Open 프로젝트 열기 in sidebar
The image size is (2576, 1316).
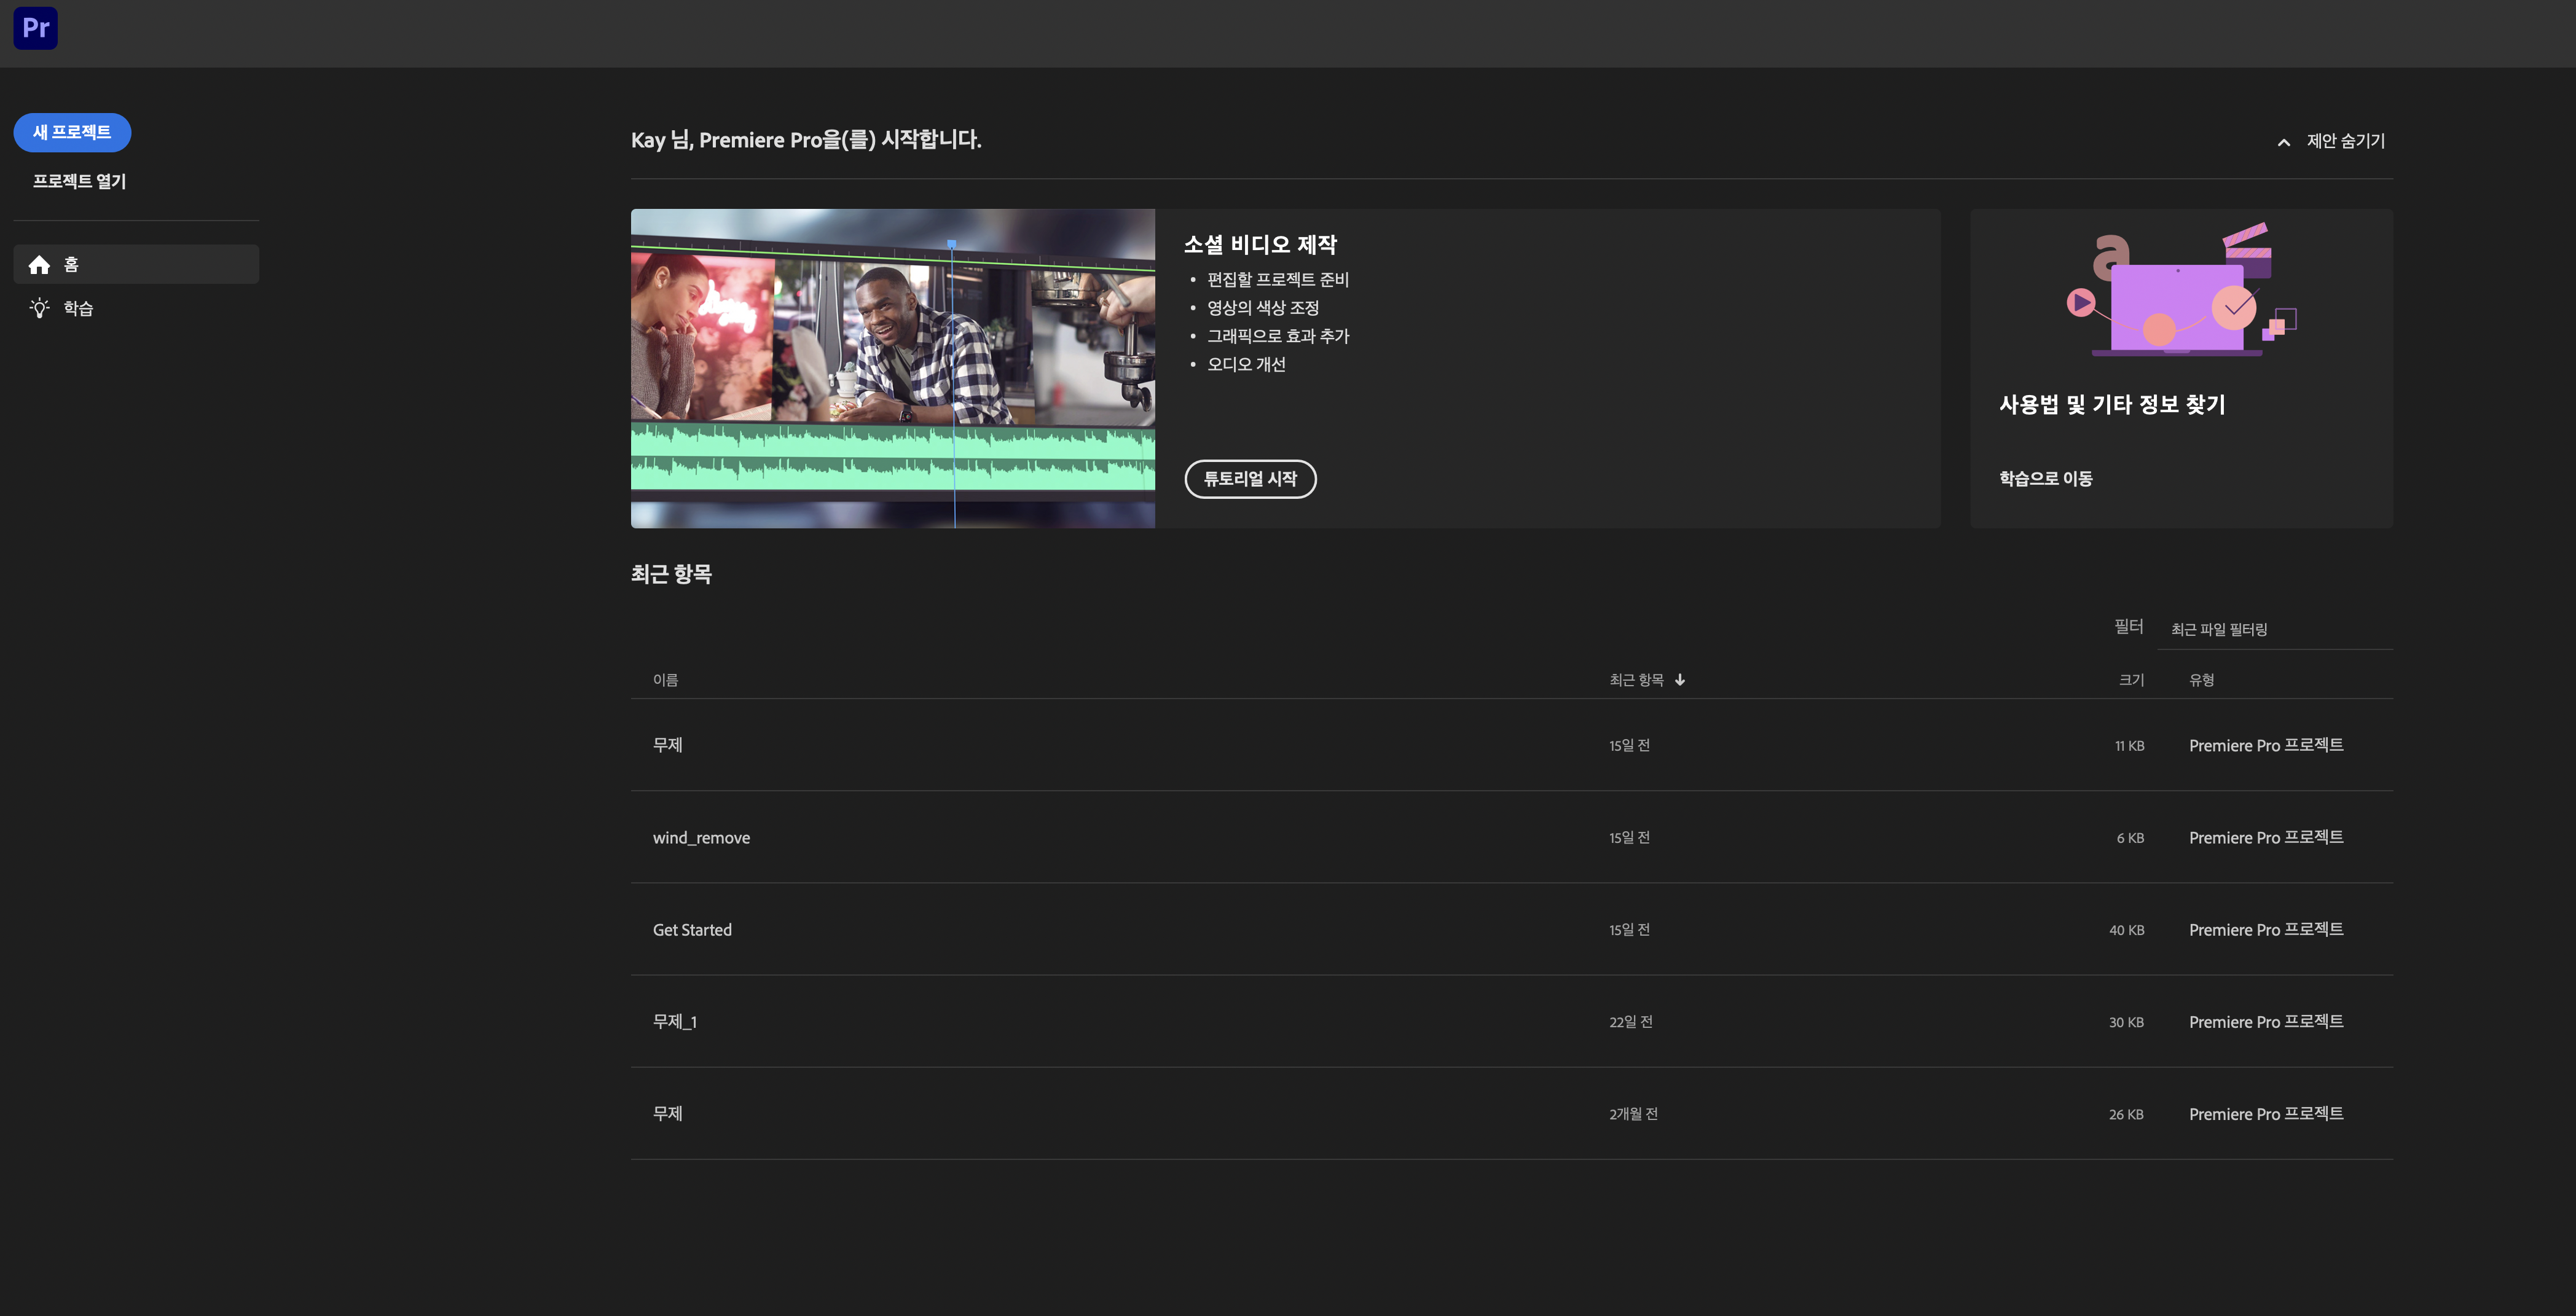click(x=79, y=181)
